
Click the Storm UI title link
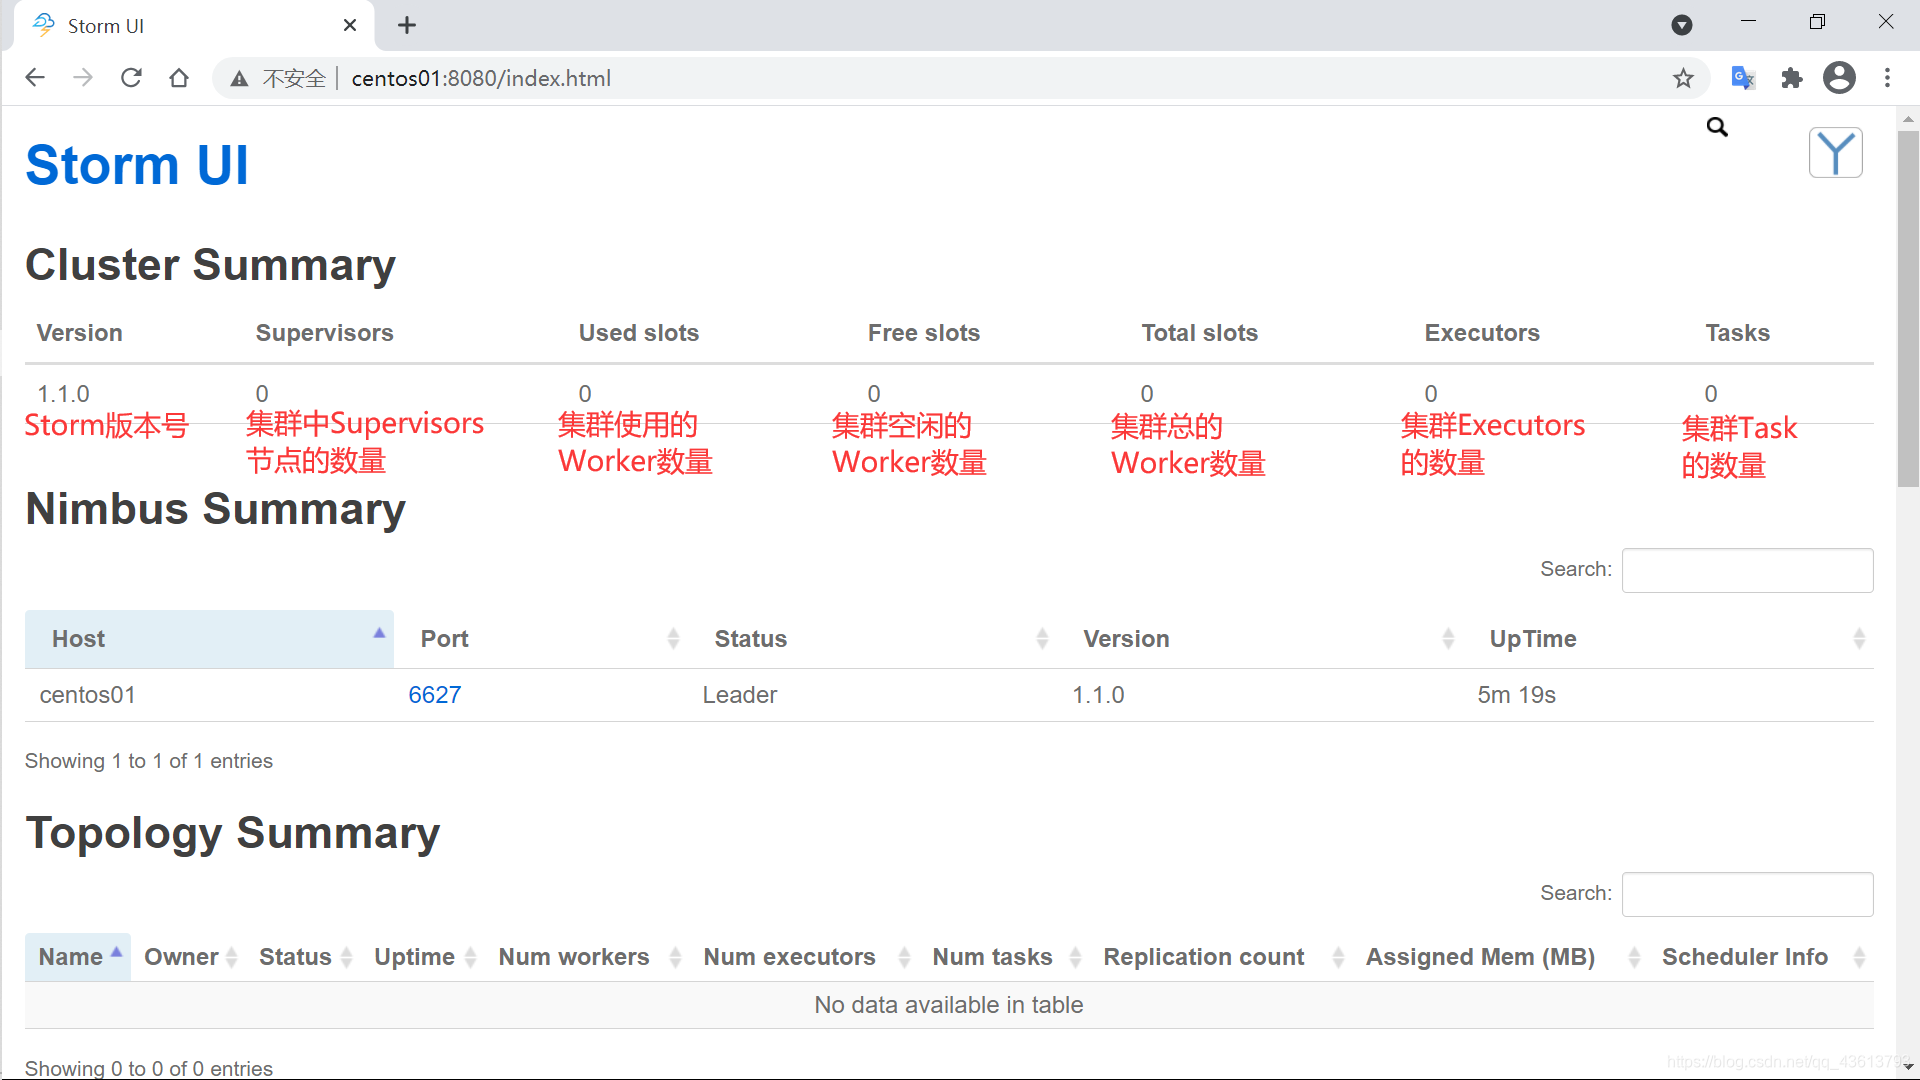[x=137, y=165]
